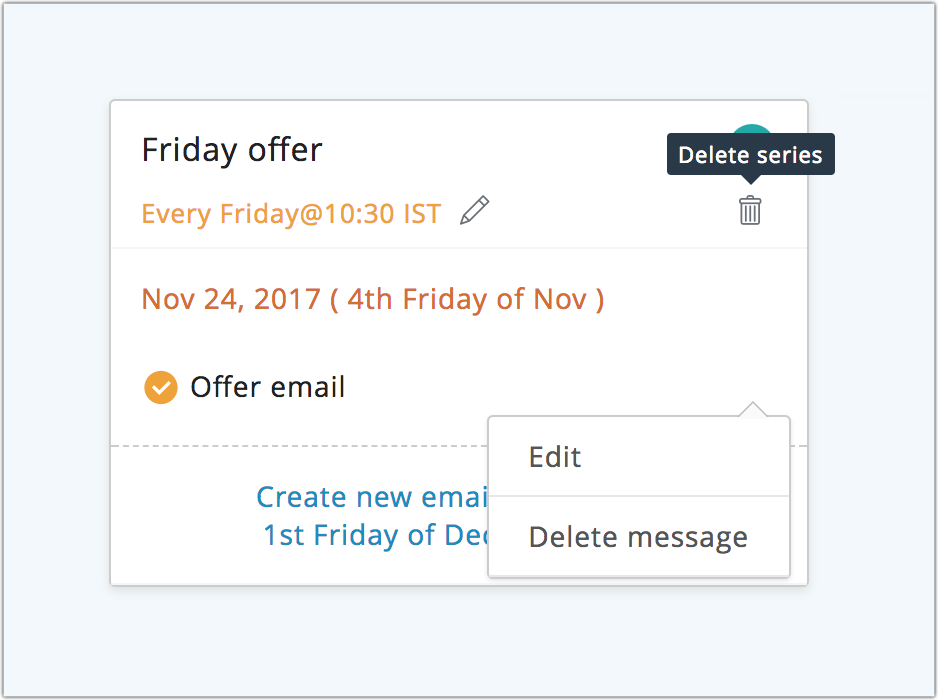Click the 1st Friday of Dec link text
The width and height of the screenshot is (938, 700).
tap(375, 535)
